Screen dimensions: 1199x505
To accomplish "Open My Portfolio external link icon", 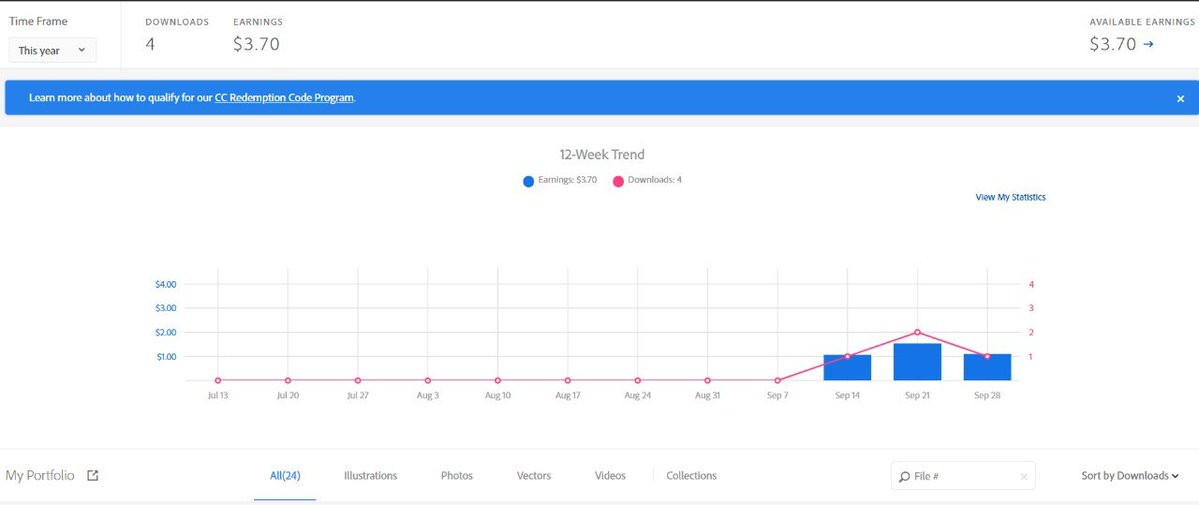I will [x=93, y=476].
